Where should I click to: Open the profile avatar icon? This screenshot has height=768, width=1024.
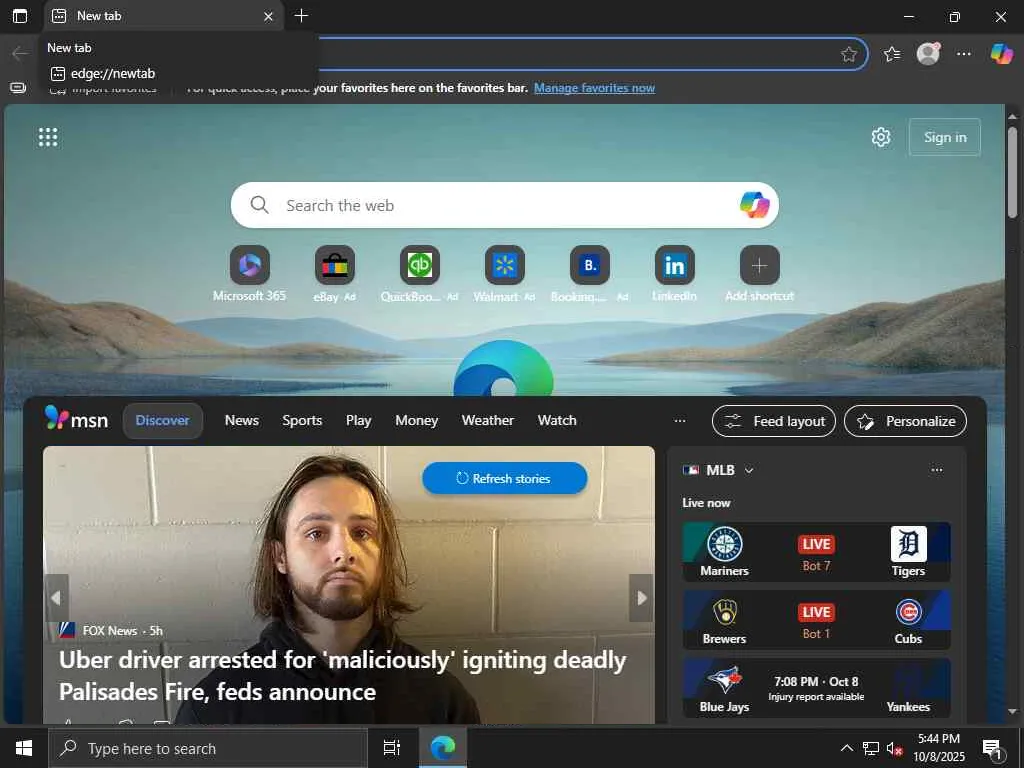928,54
